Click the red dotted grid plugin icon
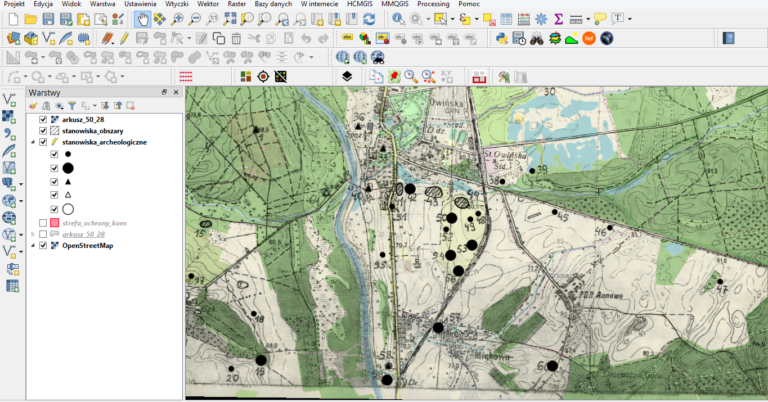 (x=186, y=76)
